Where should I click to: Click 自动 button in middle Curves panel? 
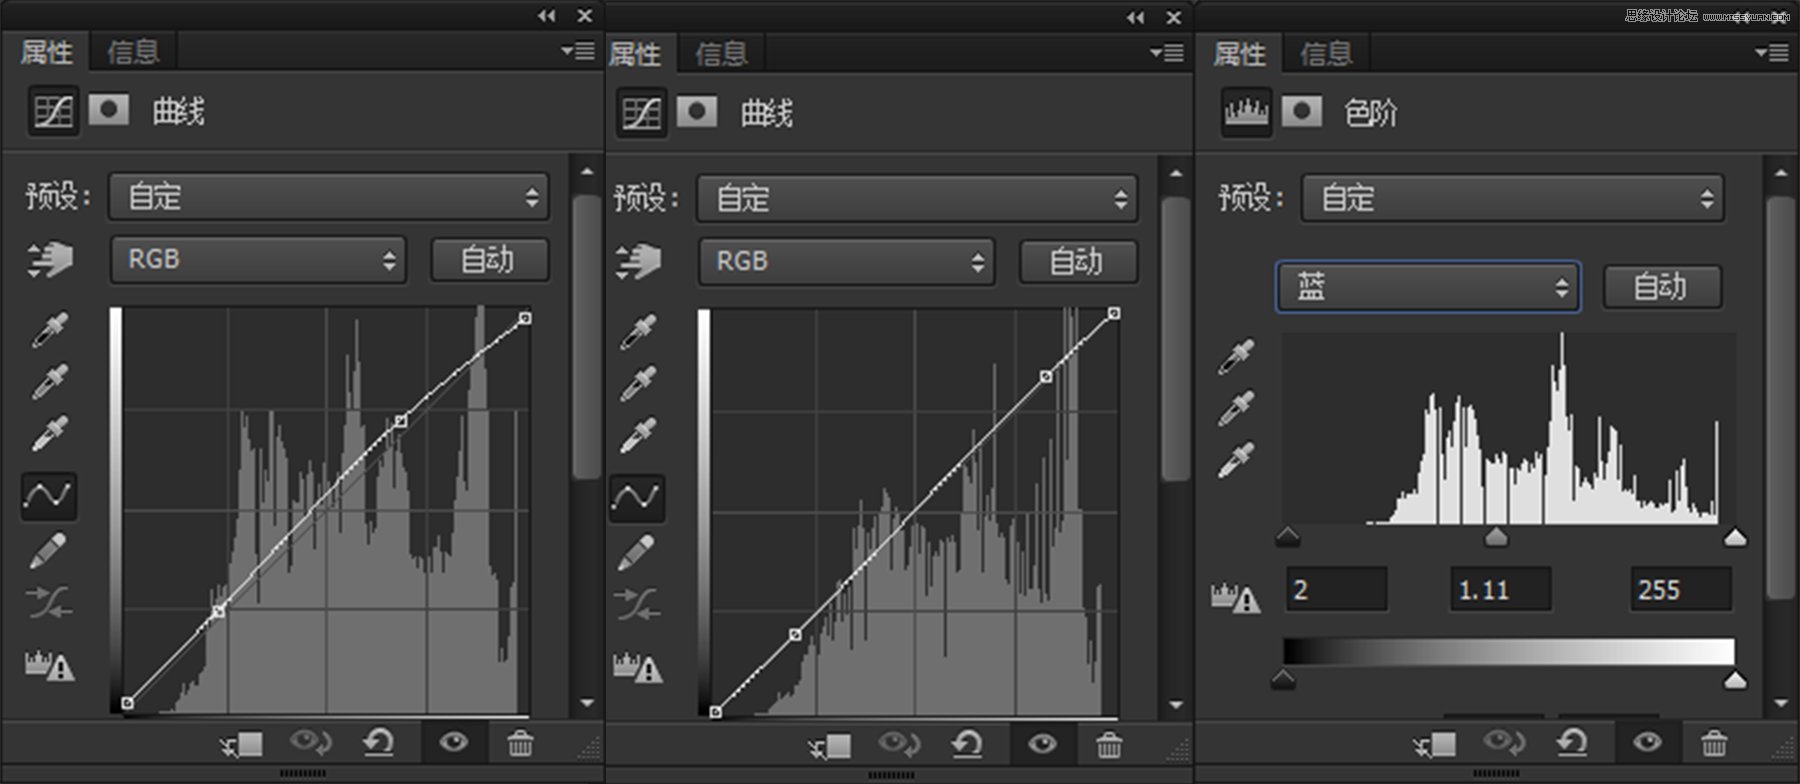[x=1078, y=262]
